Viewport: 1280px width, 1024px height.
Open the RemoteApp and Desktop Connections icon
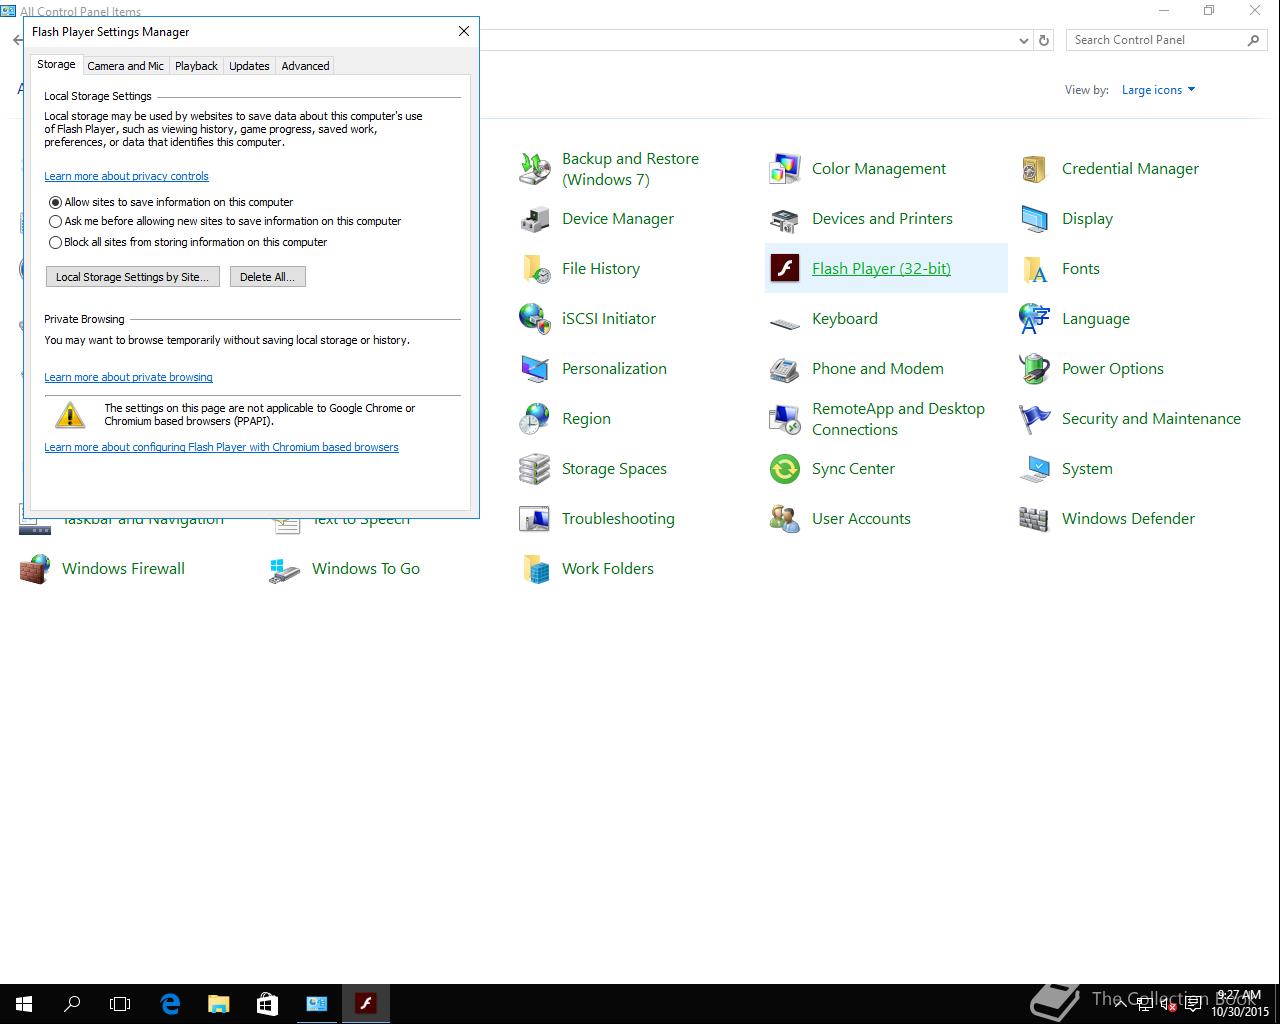785,419
